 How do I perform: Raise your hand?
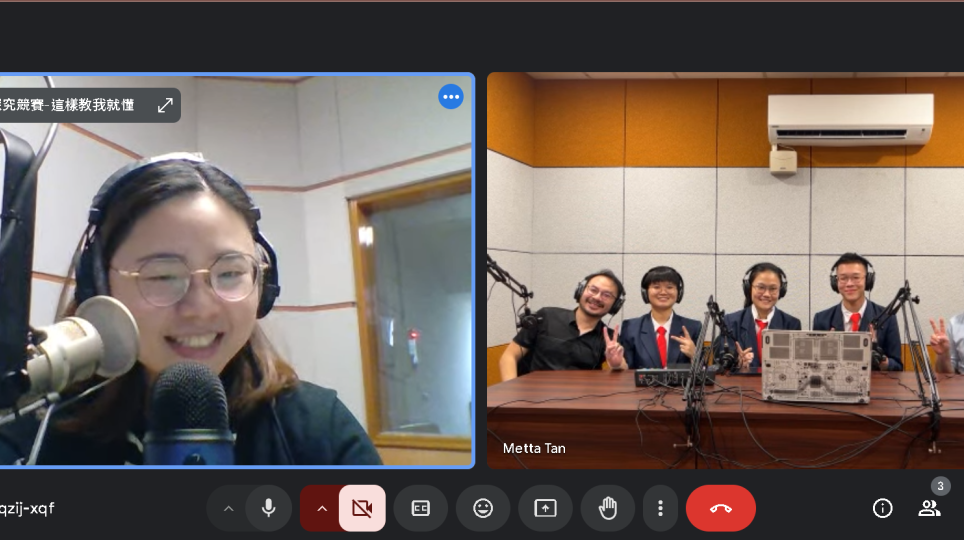coord(608,508)
